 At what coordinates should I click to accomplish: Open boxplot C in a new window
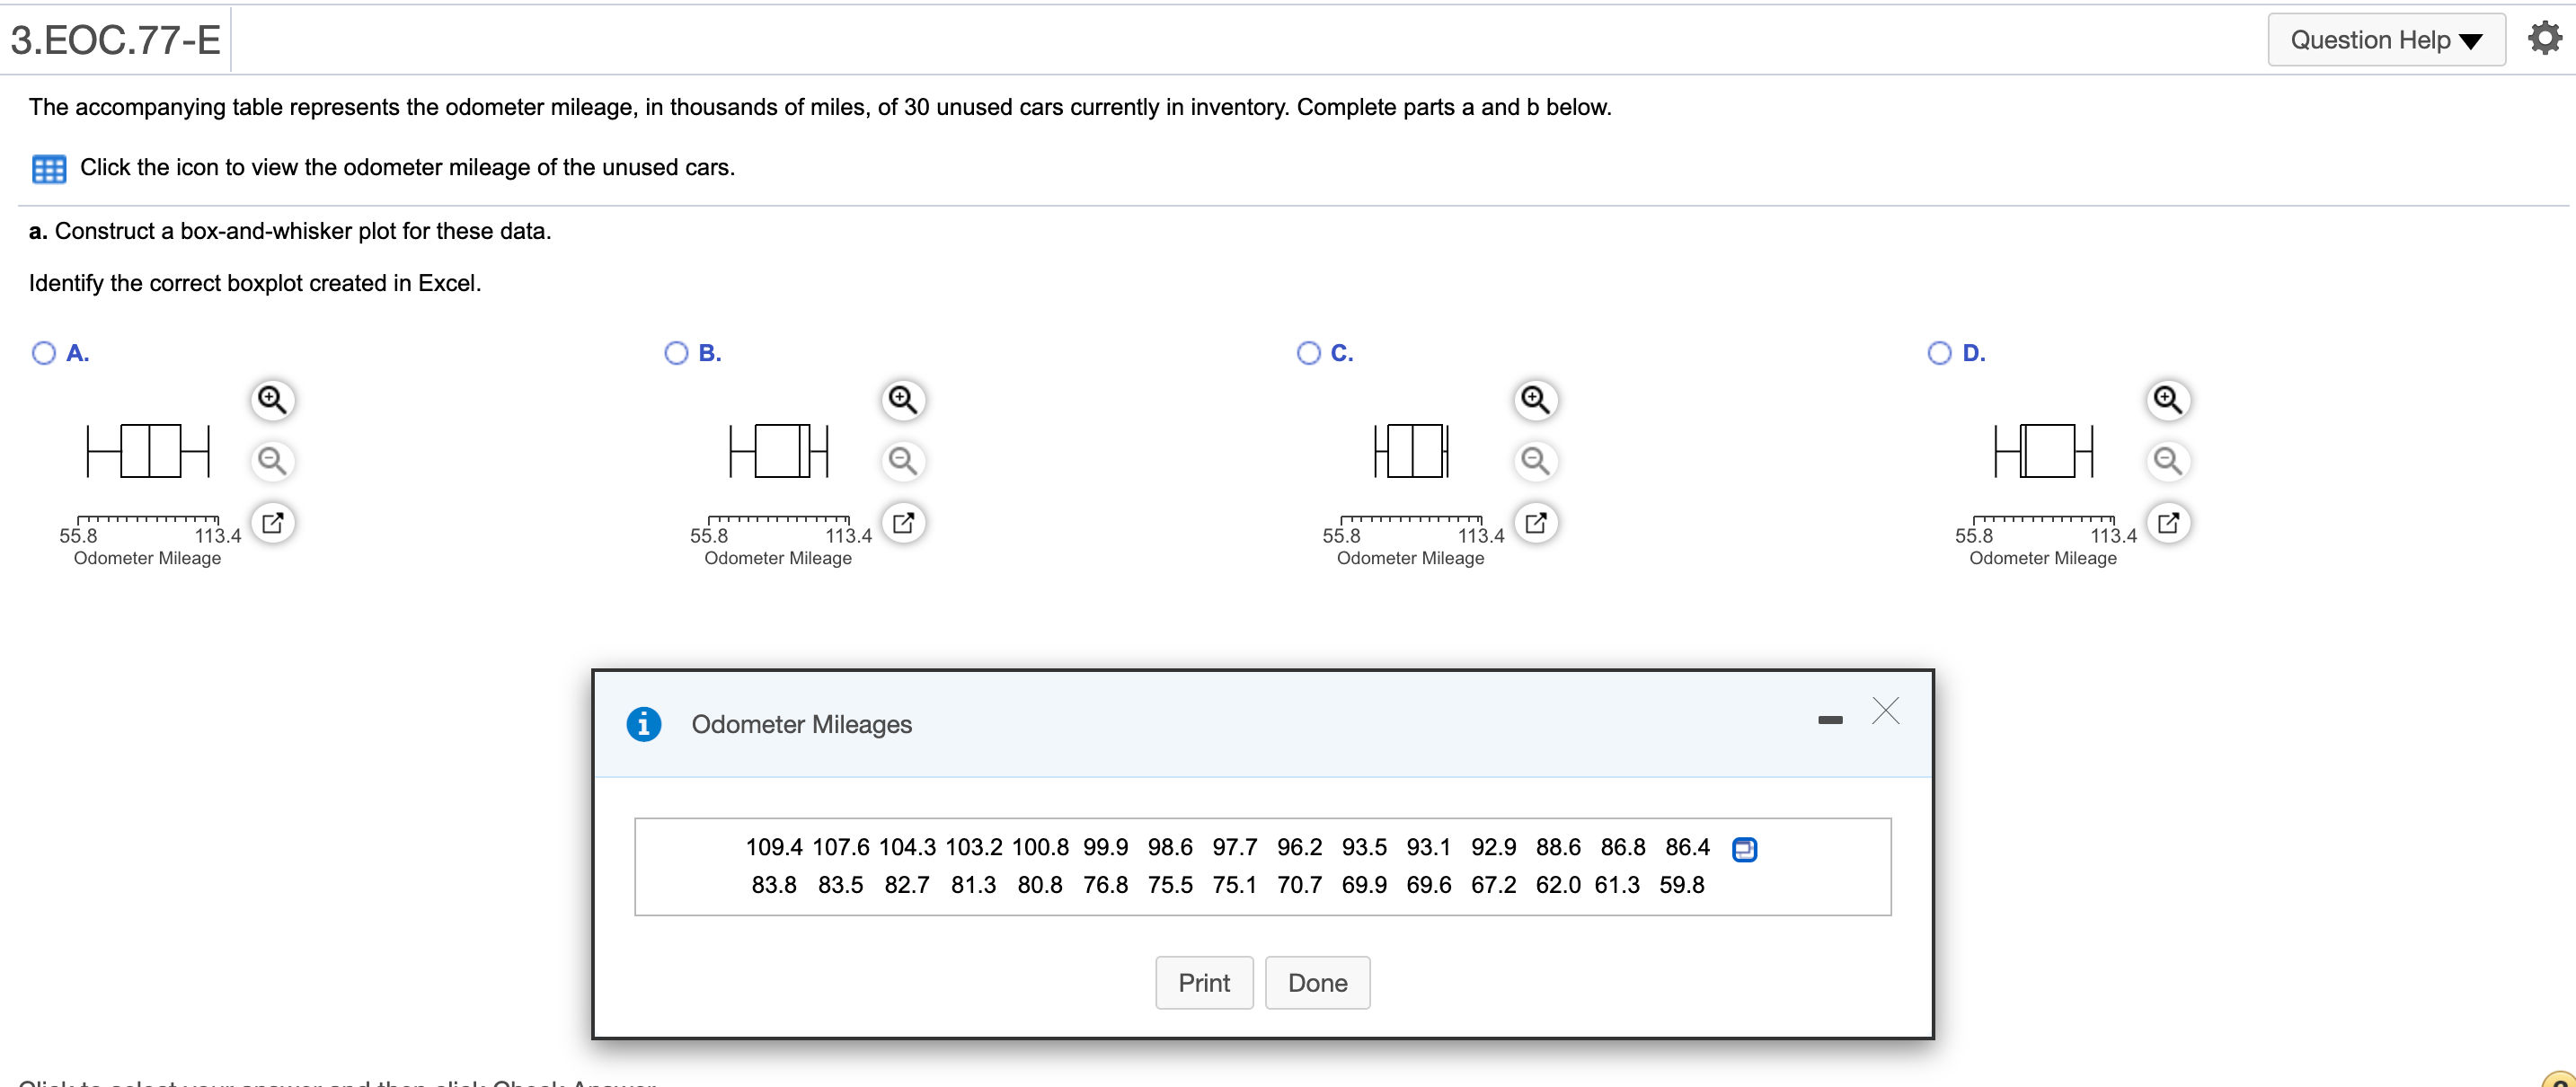[x=1536, y=522]
